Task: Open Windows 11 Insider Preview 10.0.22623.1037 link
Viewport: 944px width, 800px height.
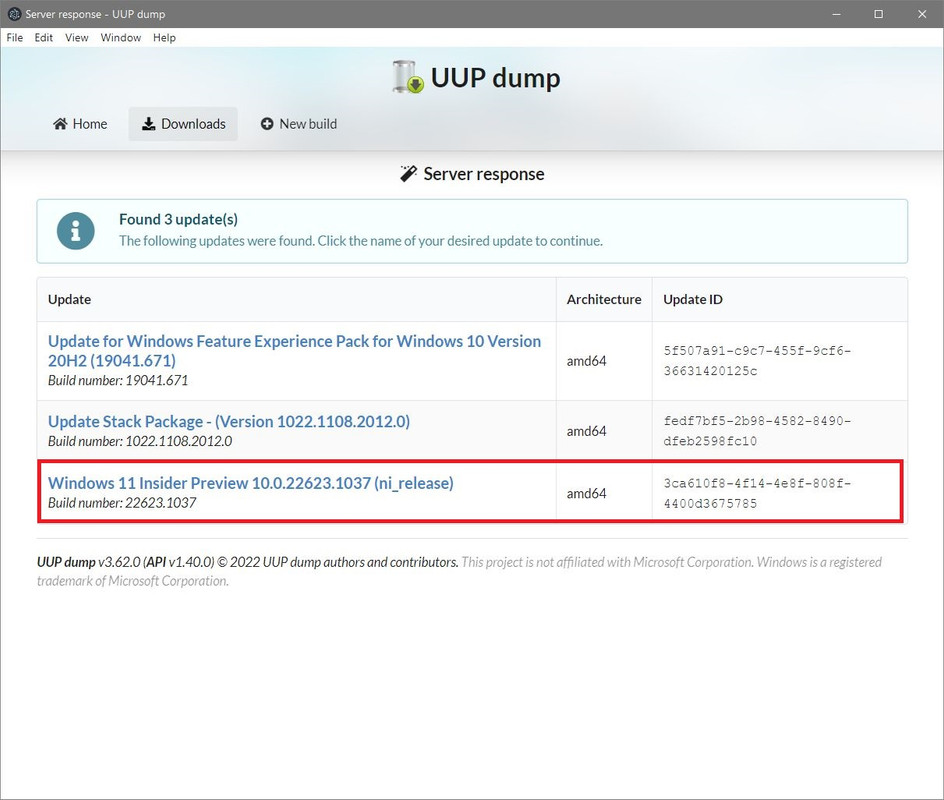Action: coord(250,483)
